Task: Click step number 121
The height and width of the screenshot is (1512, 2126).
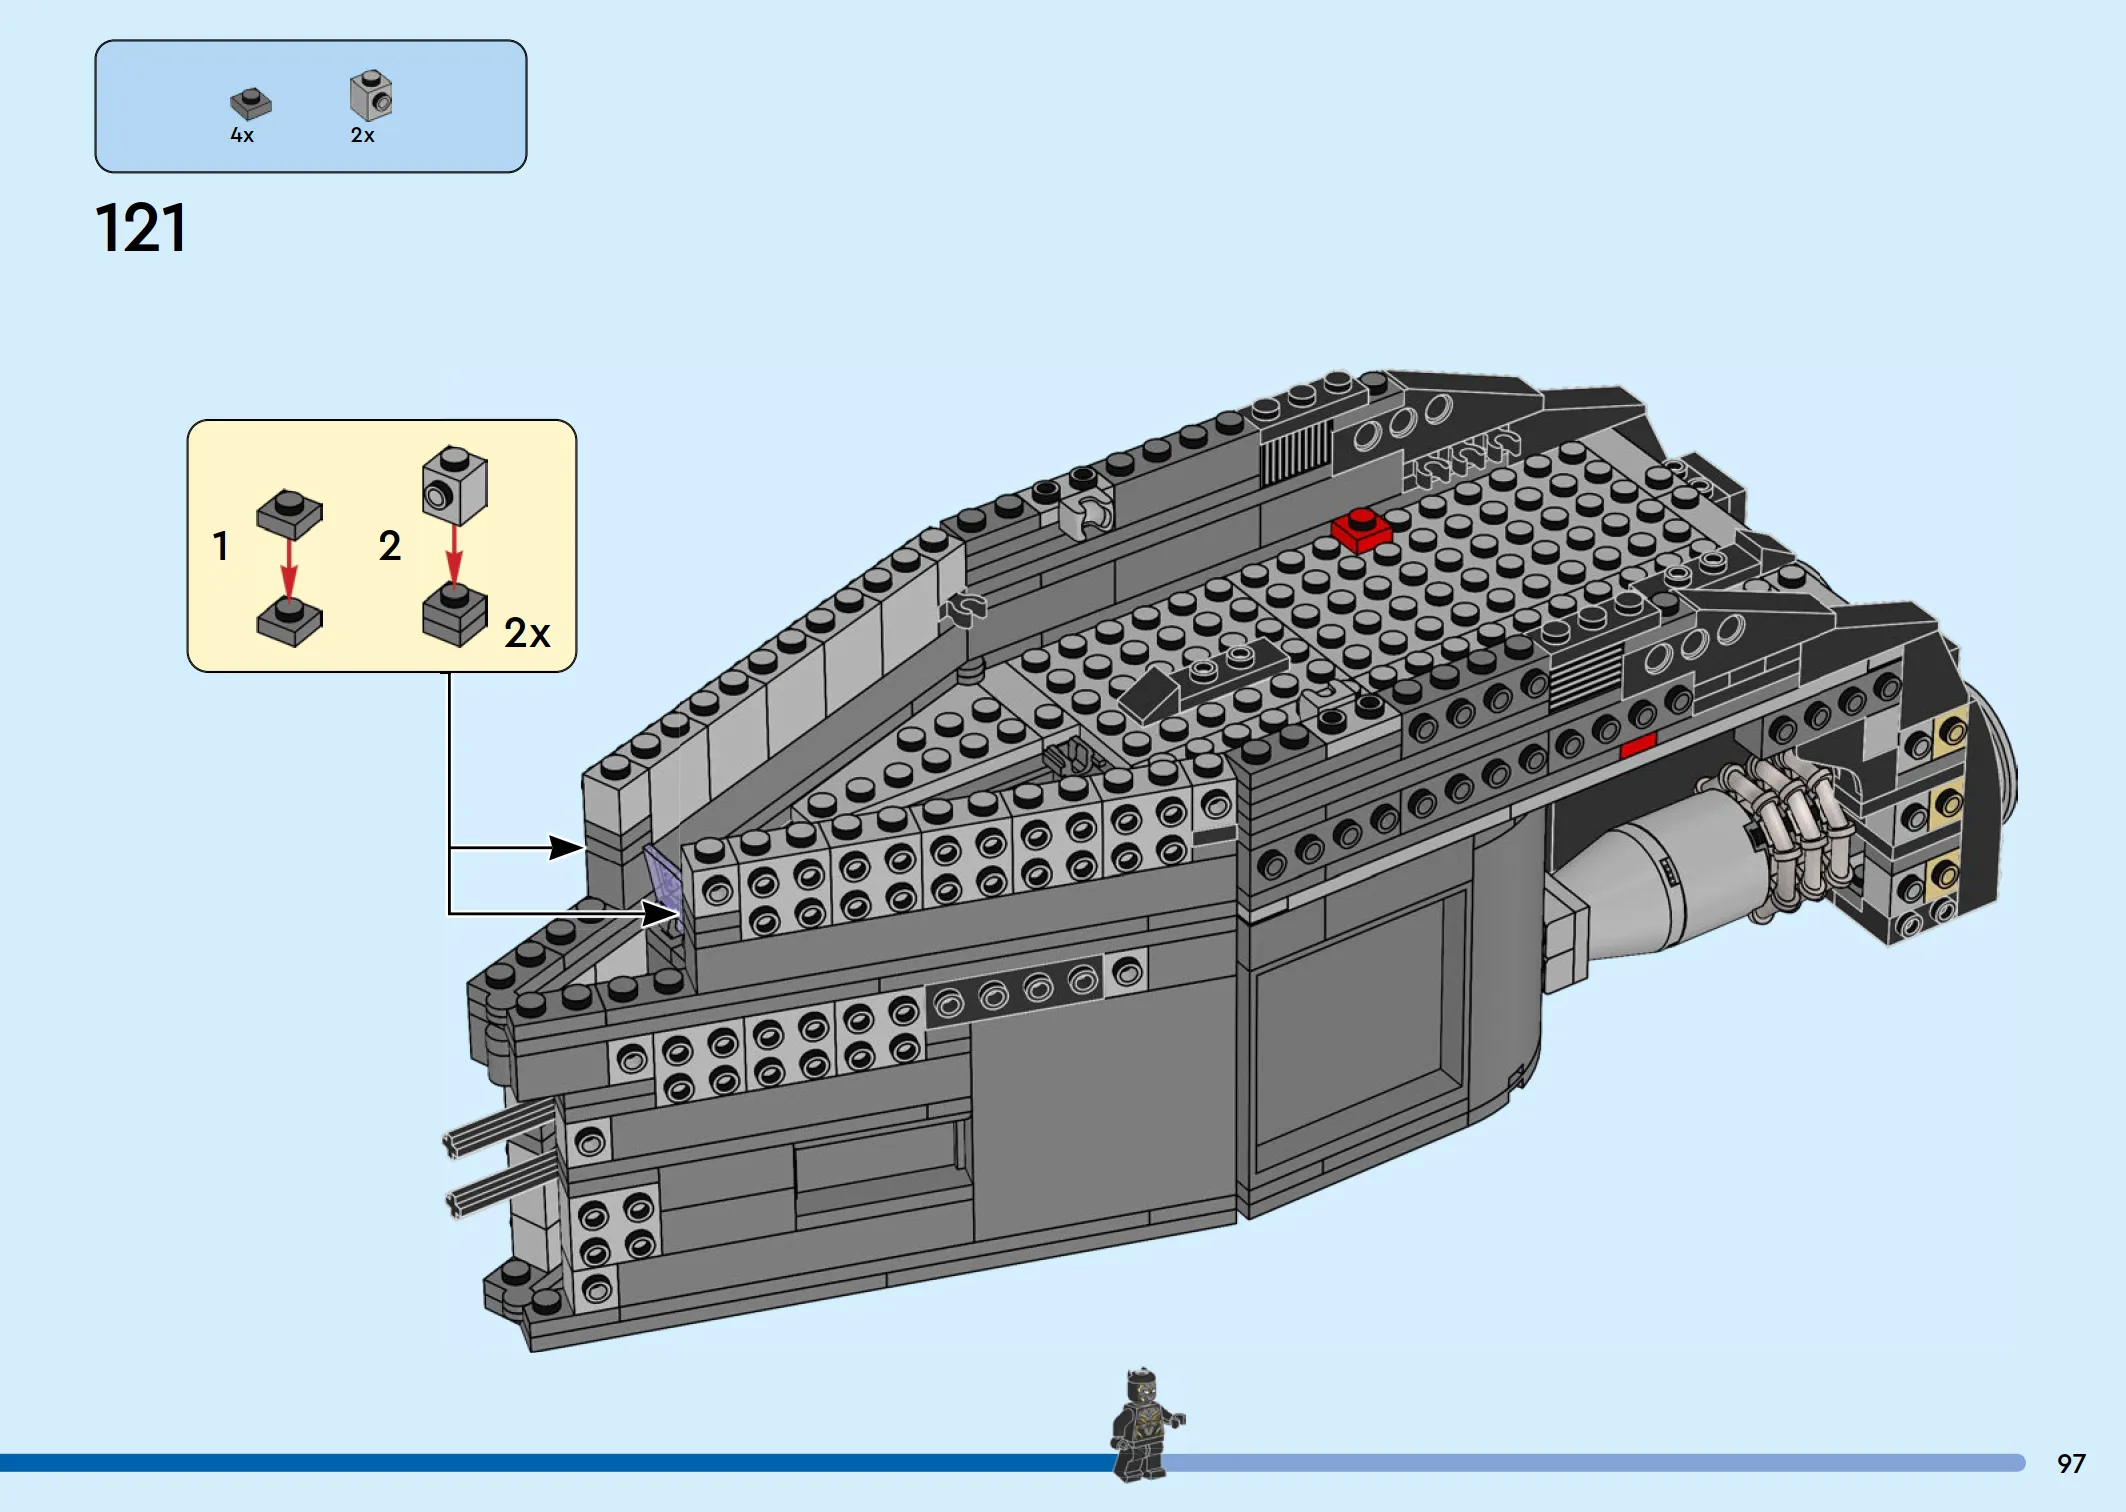Action: [x=140, y=228]
